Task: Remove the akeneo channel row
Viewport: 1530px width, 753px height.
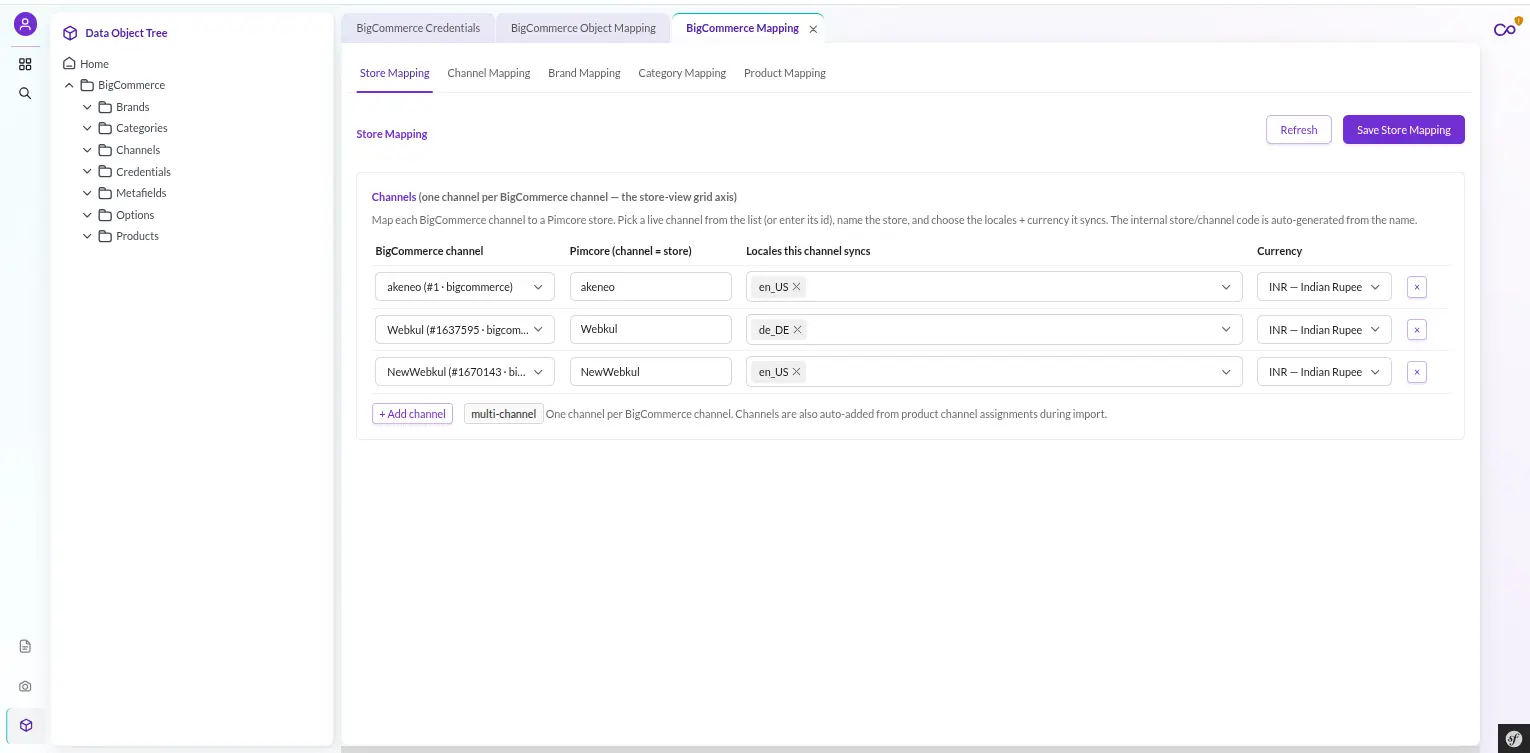Action: (x=1416, y=287)
